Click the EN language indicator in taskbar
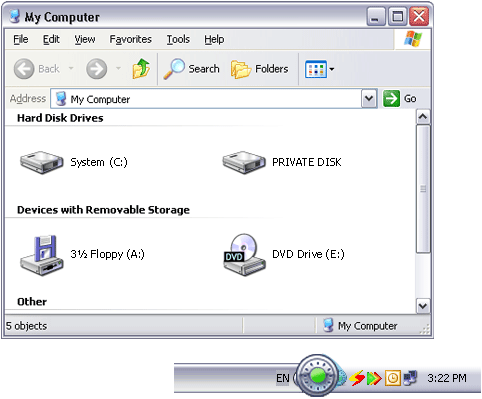 pos(282,378)
